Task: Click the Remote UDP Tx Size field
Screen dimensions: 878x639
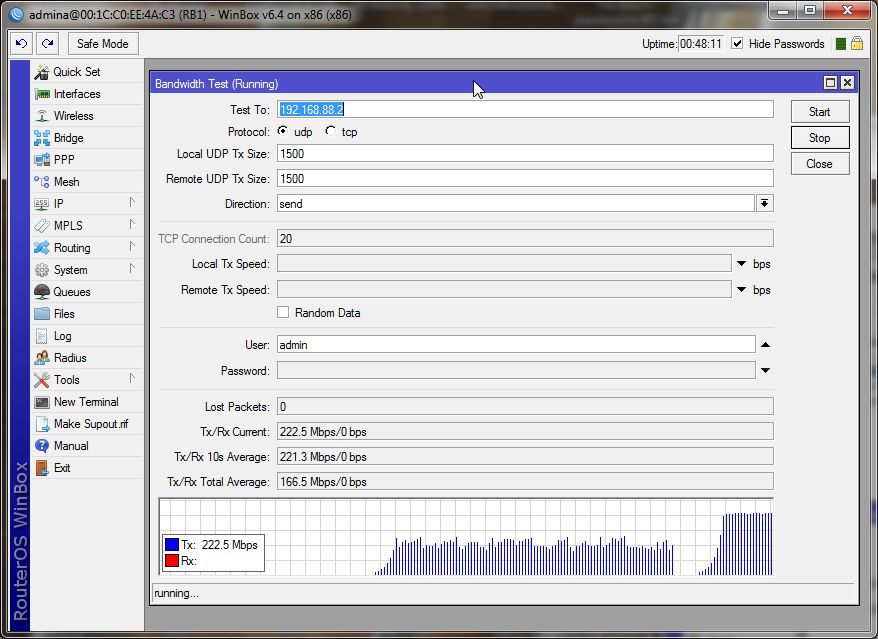Action: pos(525,179)
